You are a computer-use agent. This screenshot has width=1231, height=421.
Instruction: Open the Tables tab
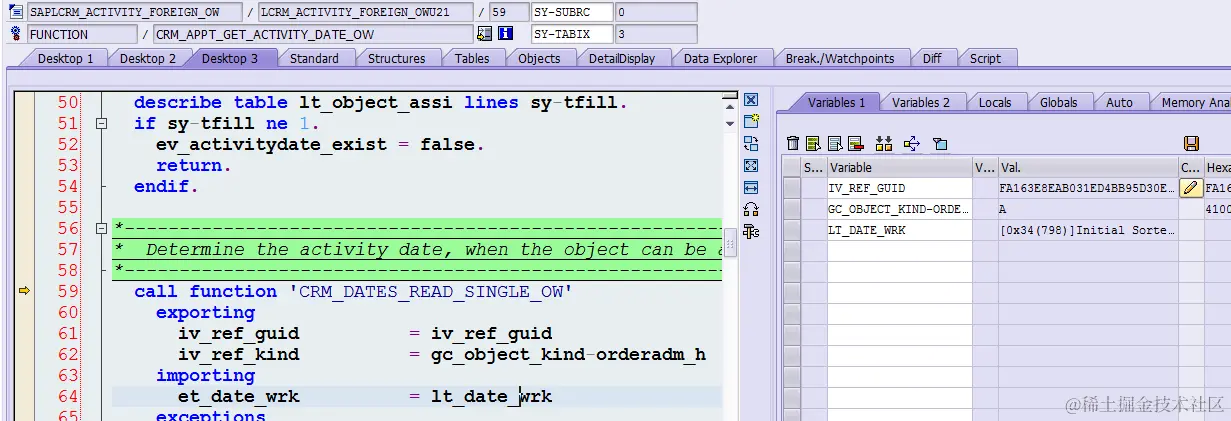(x=472, y=58)
